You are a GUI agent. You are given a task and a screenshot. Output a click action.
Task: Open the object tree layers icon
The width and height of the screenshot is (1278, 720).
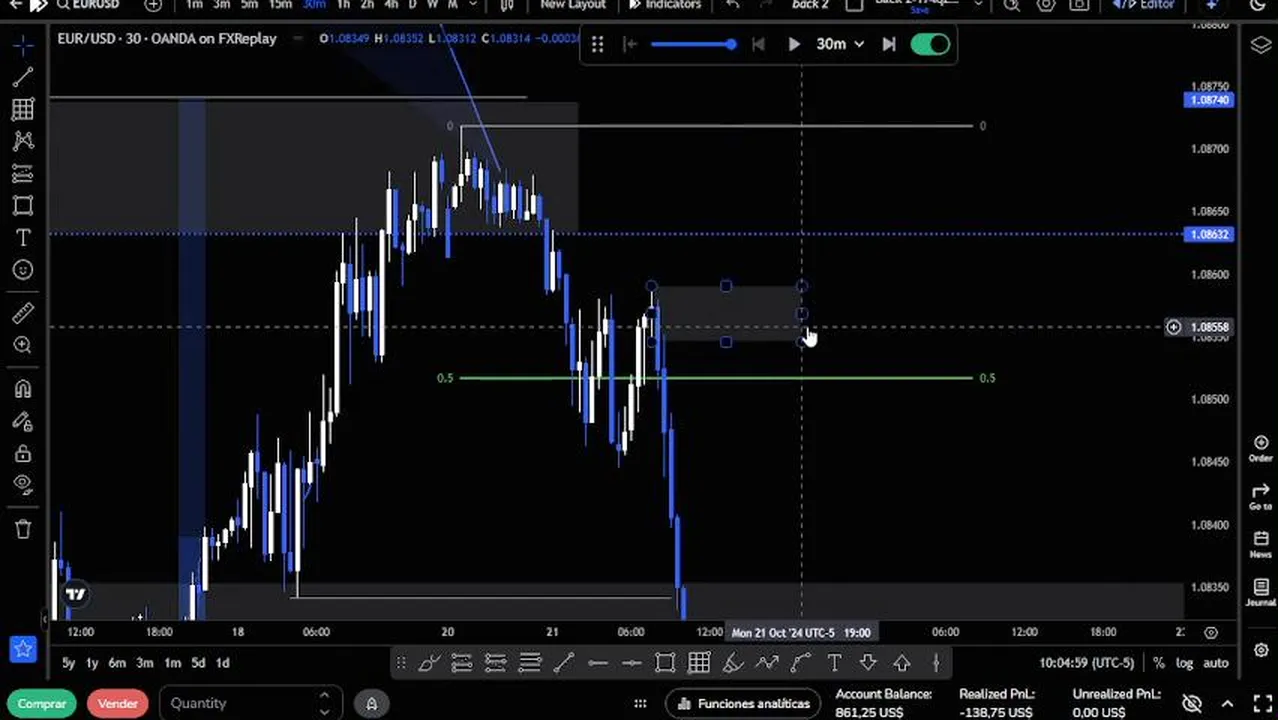(1260, 45)
